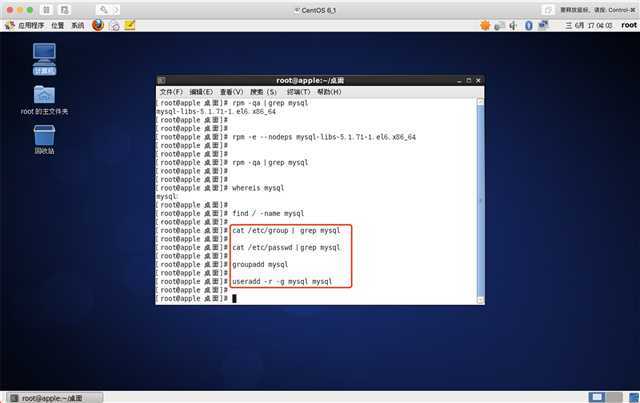The height and width of the screenshot is (403, 640).
Task: Click the VM snapshot button in the host toolbar
Action: click(x=64, y=10)
